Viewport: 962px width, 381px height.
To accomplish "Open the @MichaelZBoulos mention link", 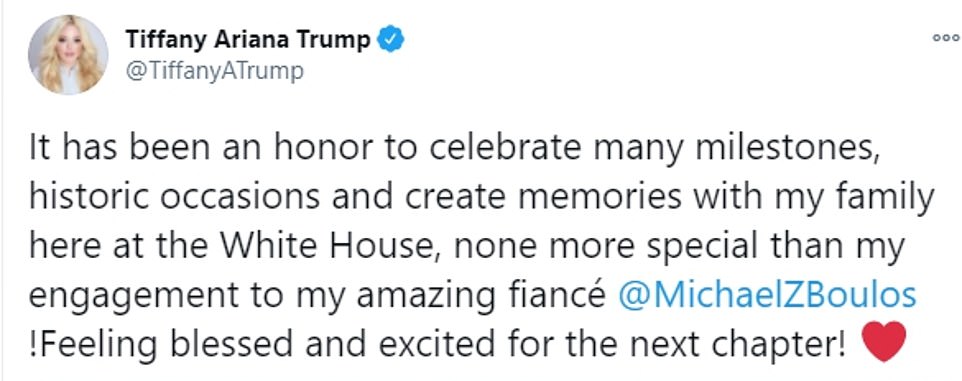I will tap(767, 294).
